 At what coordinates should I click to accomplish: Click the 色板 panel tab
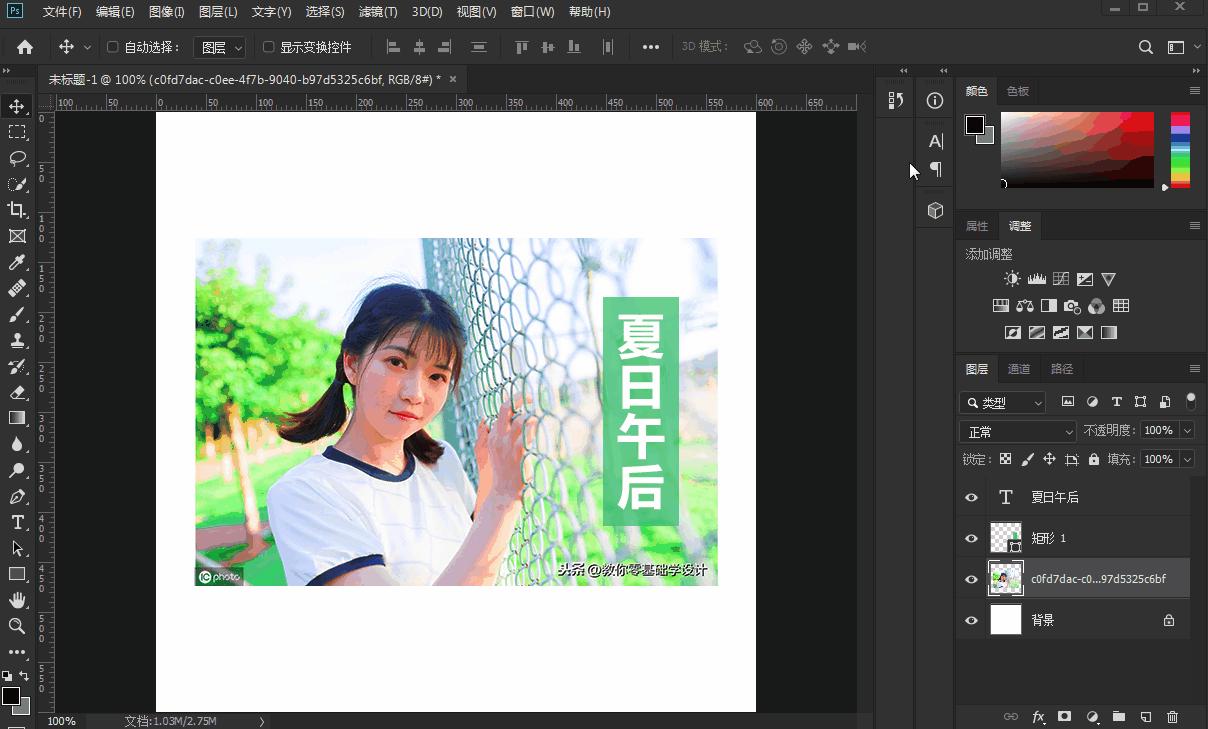coord(1017,91)
